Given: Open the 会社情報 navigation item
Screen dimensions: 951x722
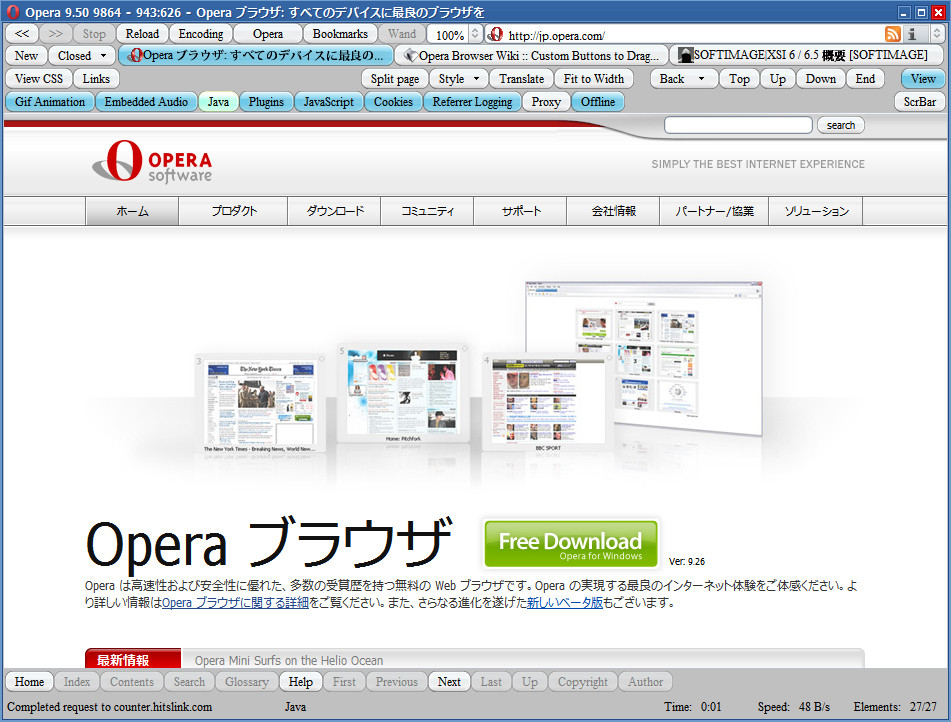Looking at the screenshot, I should [613, 211].
